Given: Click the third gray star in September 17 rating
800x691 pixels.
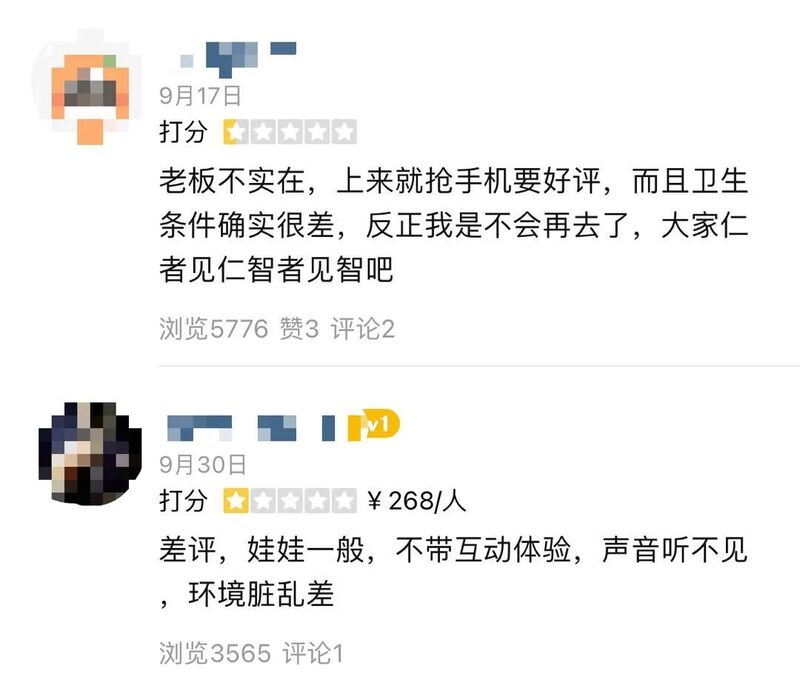Looking at the screenshot, I should 290,132.
